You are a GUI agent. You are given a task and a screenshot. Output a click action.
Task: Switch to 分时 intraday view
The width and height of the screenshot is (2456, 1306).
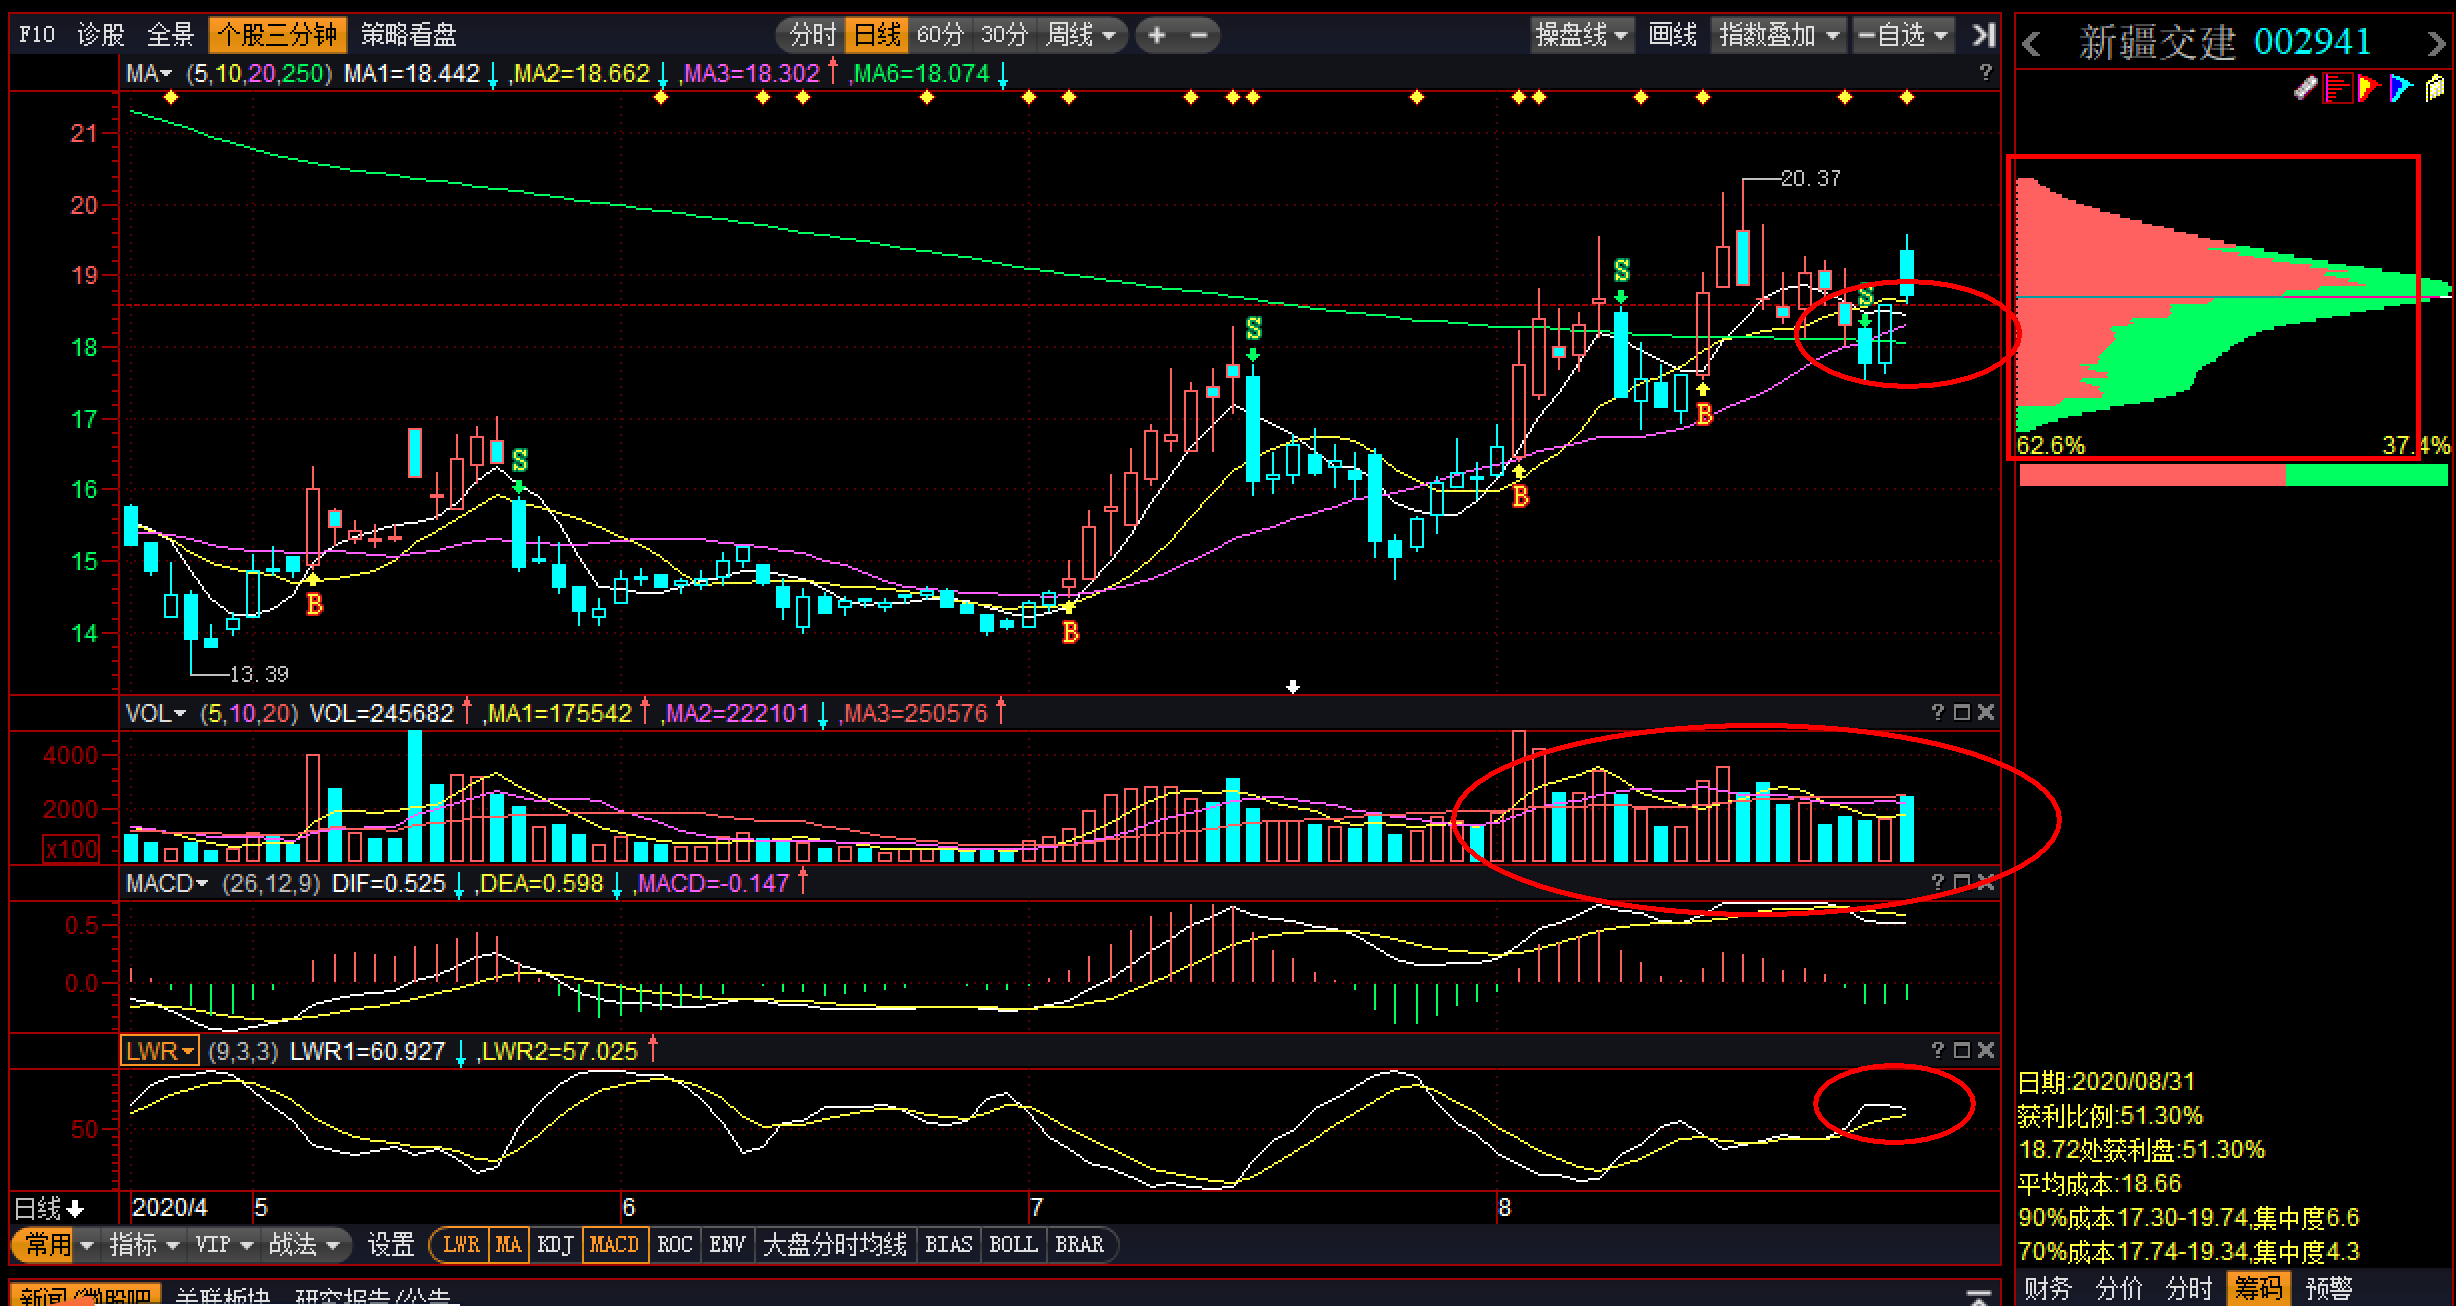click(812, 35)
